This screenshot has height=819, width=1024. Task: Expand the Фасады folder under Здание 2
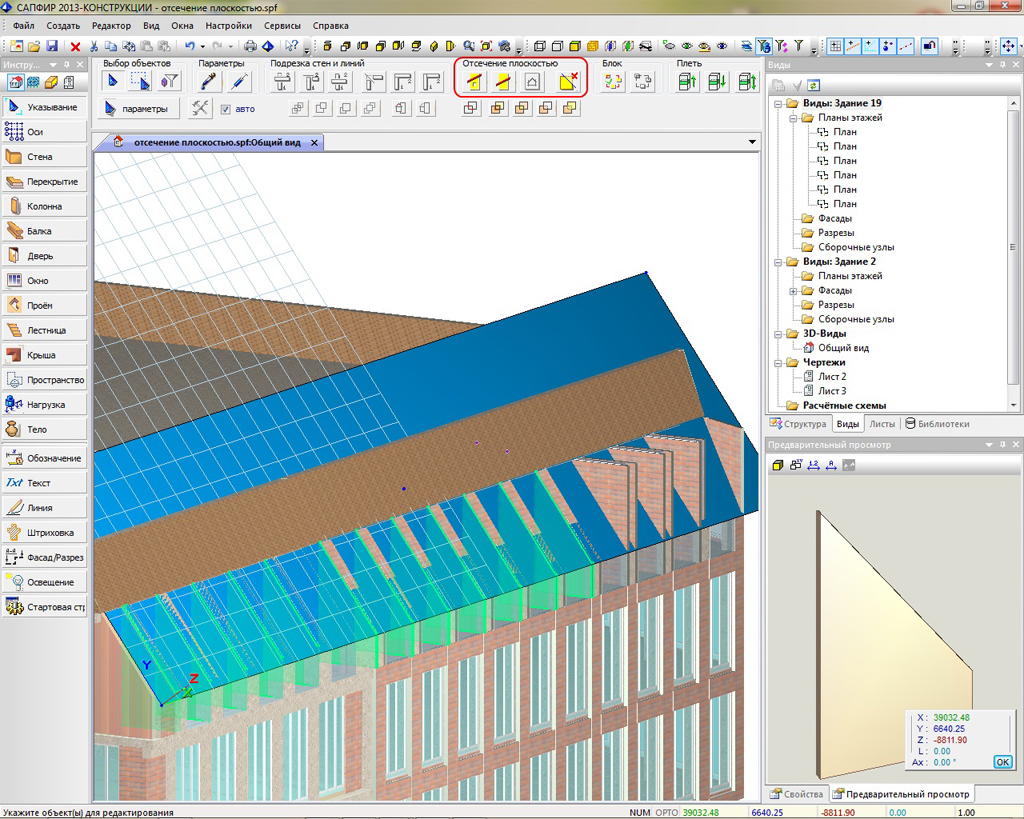coord(793,291)
